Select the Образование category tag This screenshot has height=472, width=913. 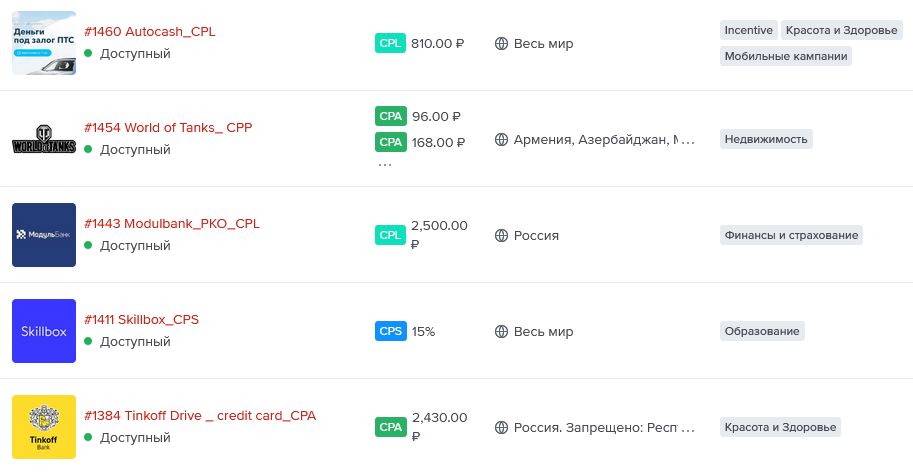[x=762, y=331]
